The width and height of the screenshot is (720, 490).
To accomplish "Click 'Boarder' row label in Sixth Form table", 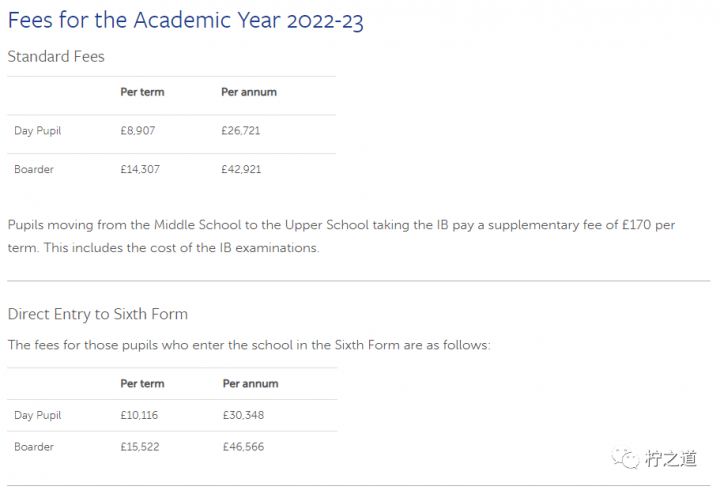I will tap(34, 447).
